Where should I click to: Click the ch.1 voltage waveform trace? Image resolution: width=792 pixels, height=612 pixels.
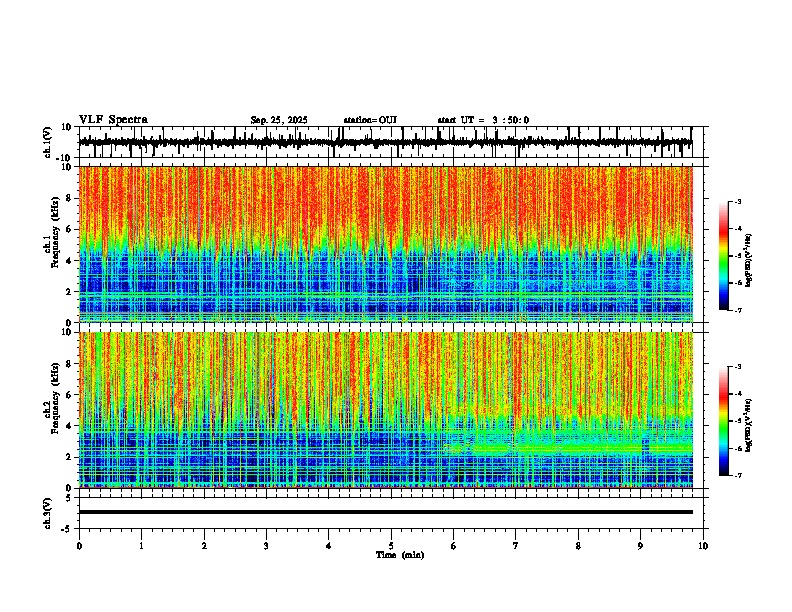[x=385, y=142]
